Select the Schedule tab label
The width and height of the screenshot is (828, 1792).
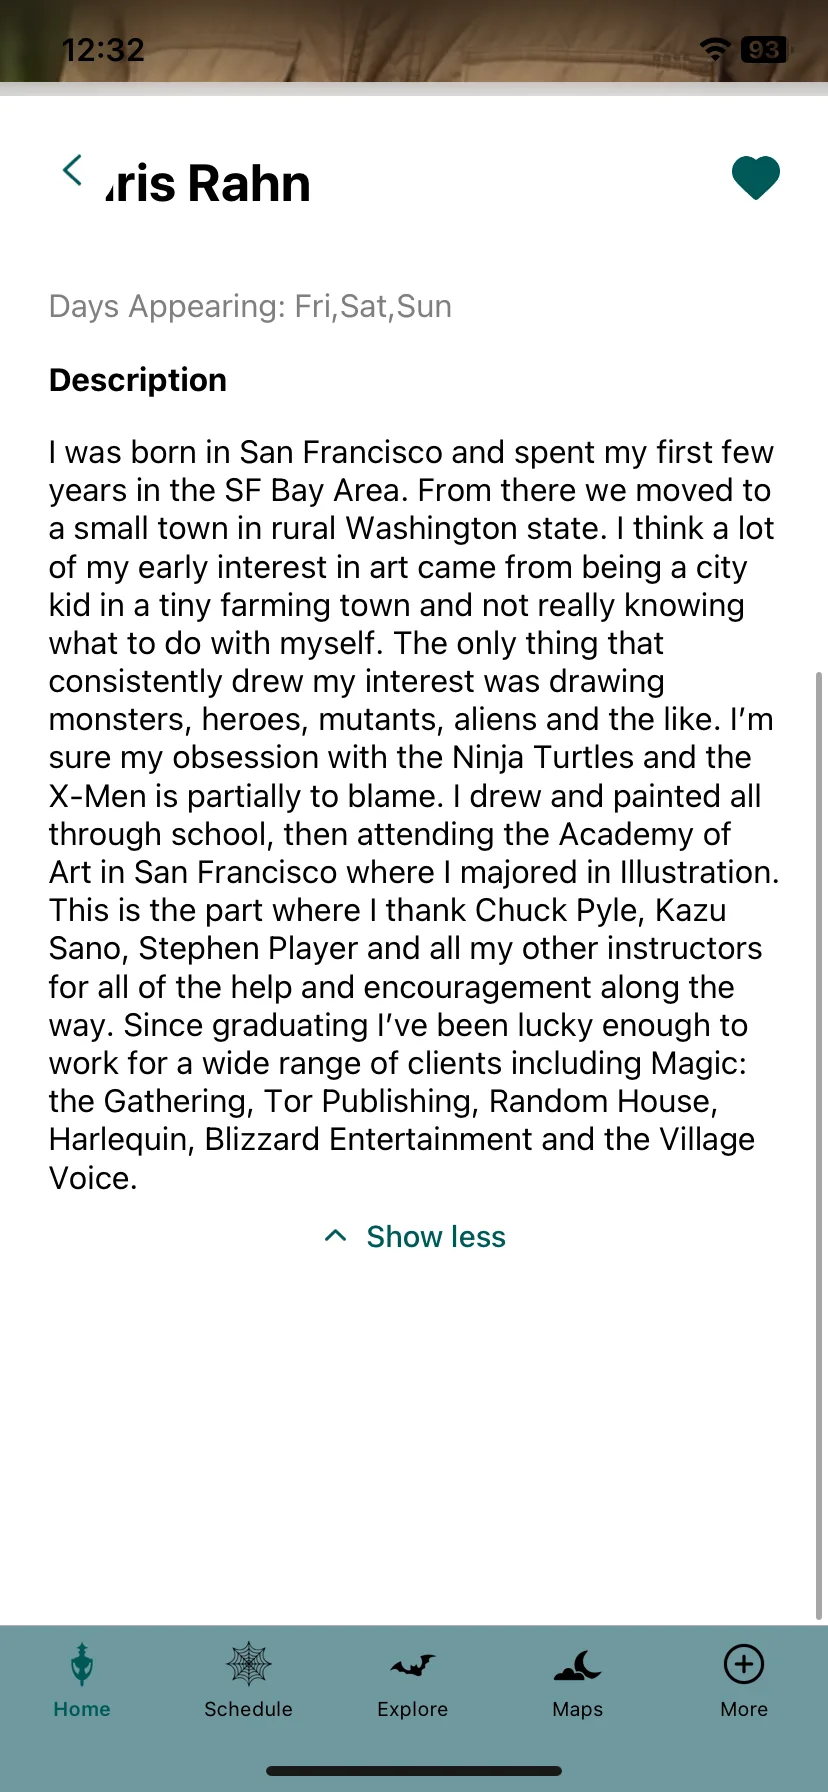click(x=248, y=1709)
